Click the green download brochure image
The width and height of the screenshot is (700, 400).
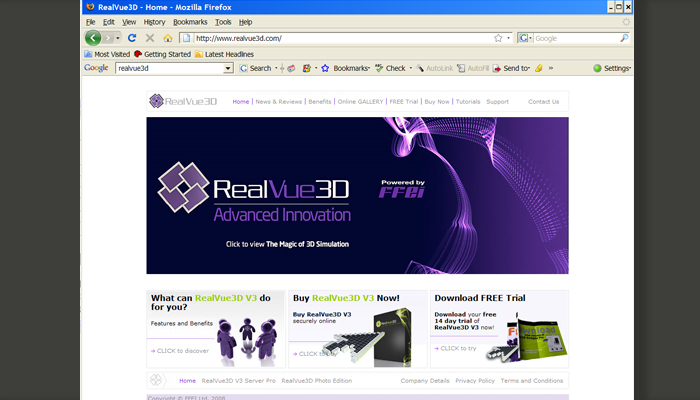(542, 342)
